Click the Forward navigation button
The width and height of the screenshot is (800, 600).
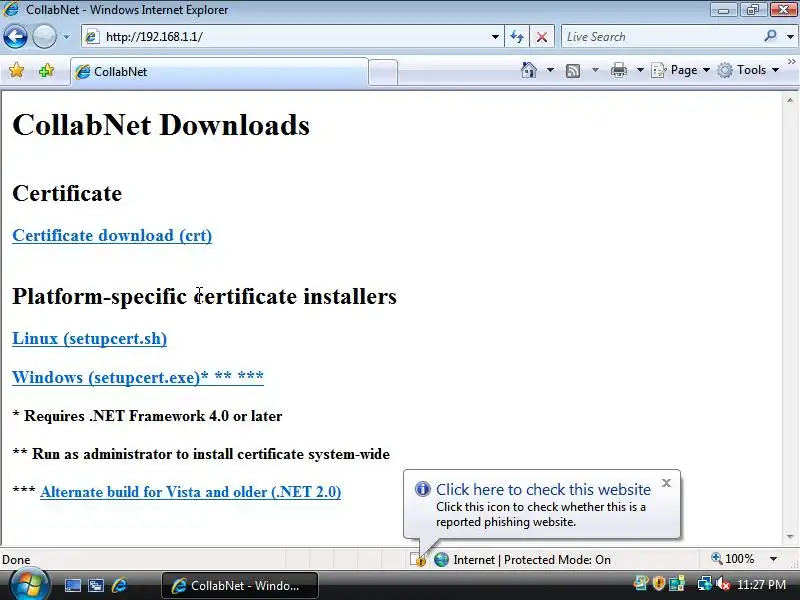(x=44, y=37)
